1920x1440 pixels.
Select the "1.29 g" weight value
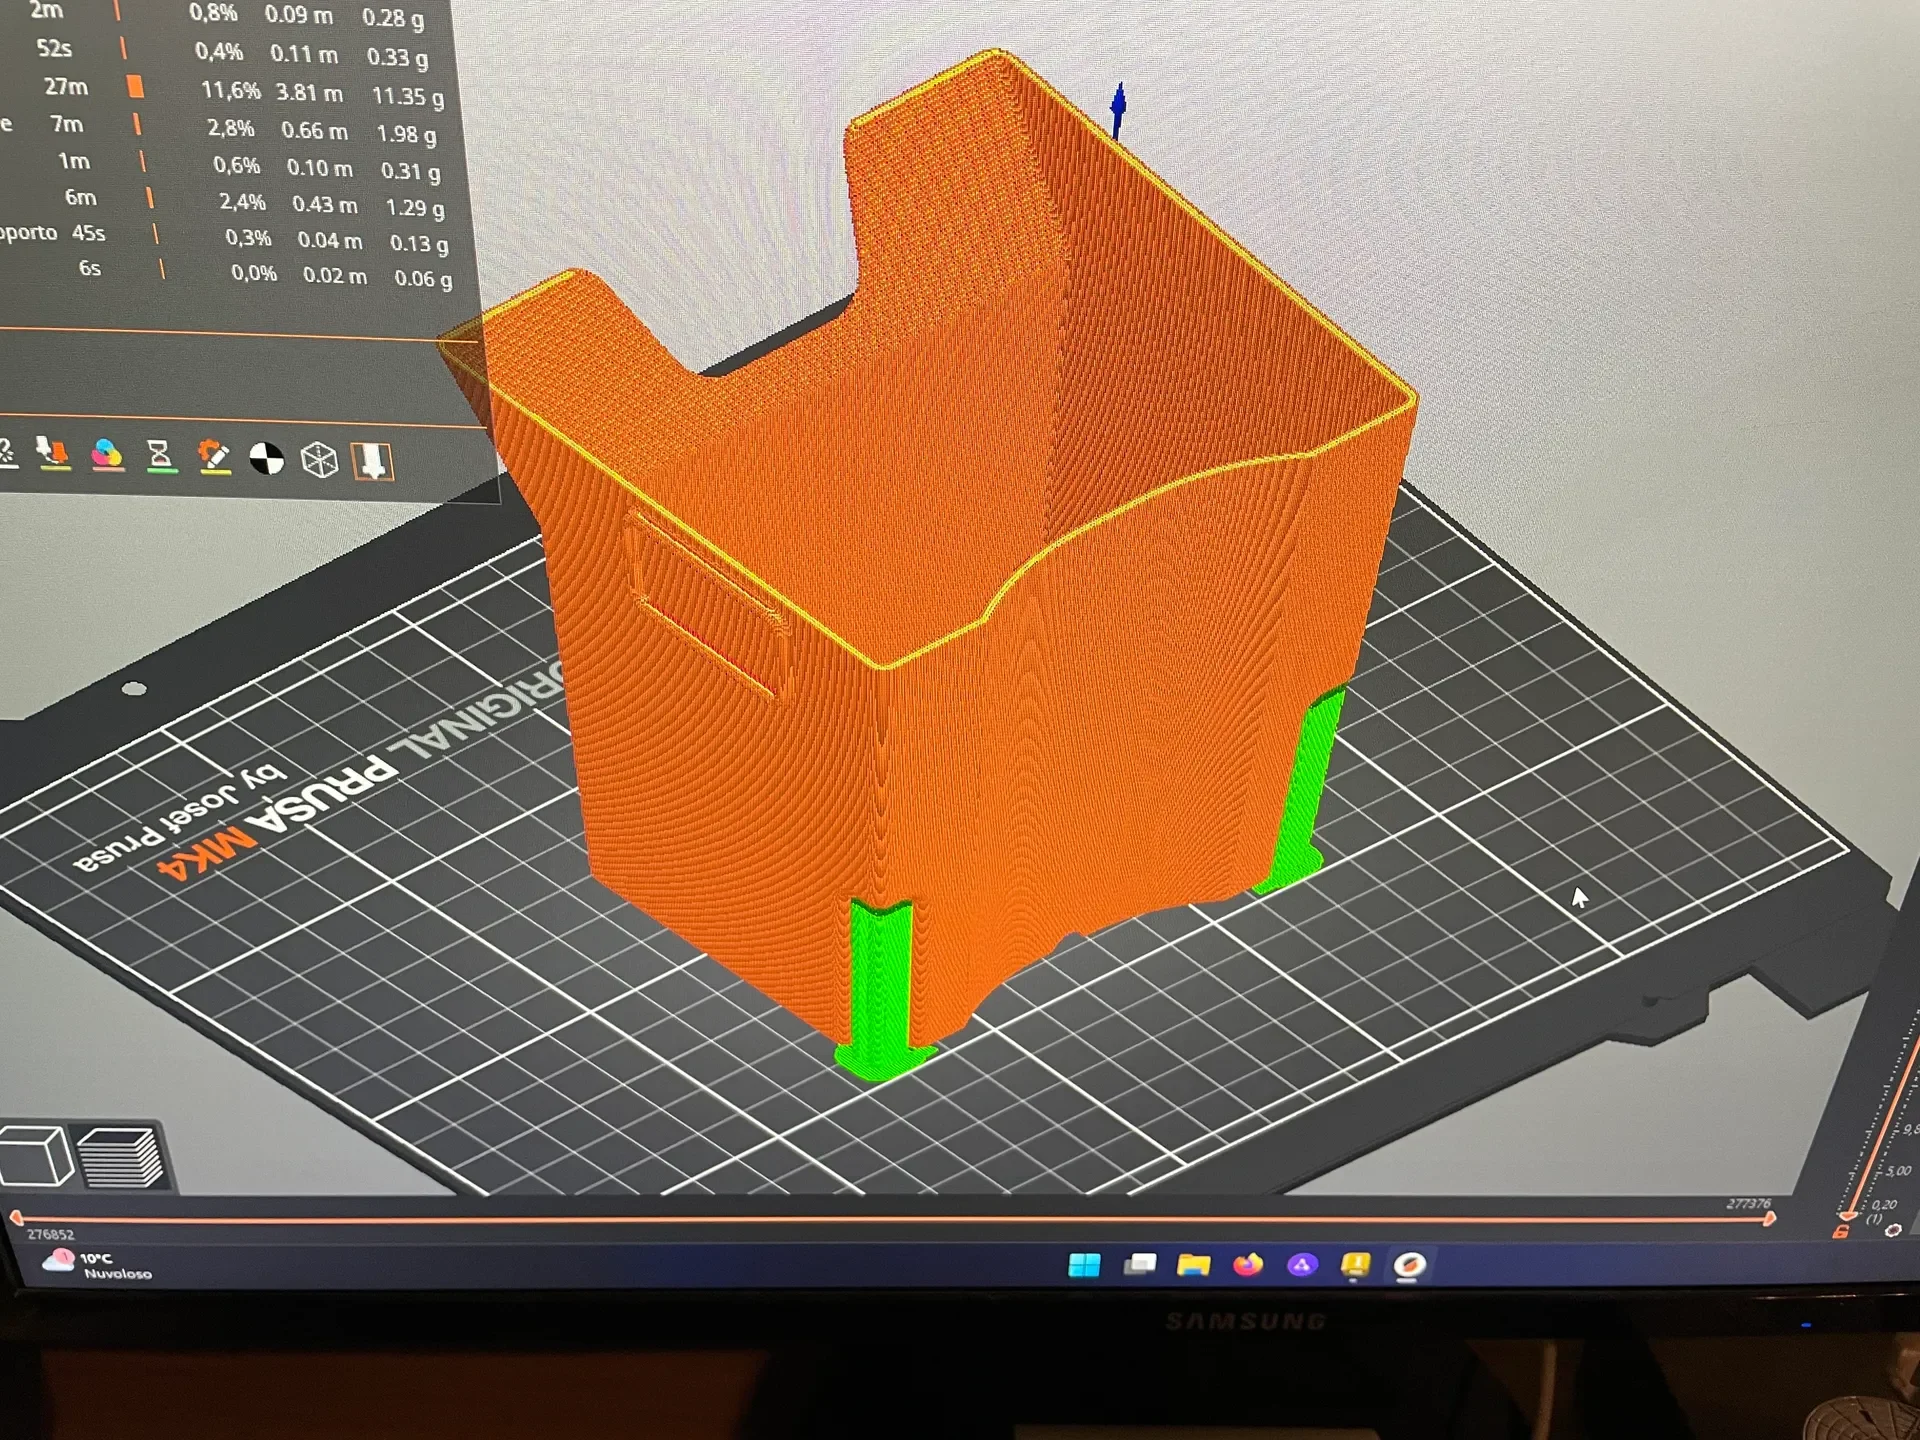pos(415,207)
